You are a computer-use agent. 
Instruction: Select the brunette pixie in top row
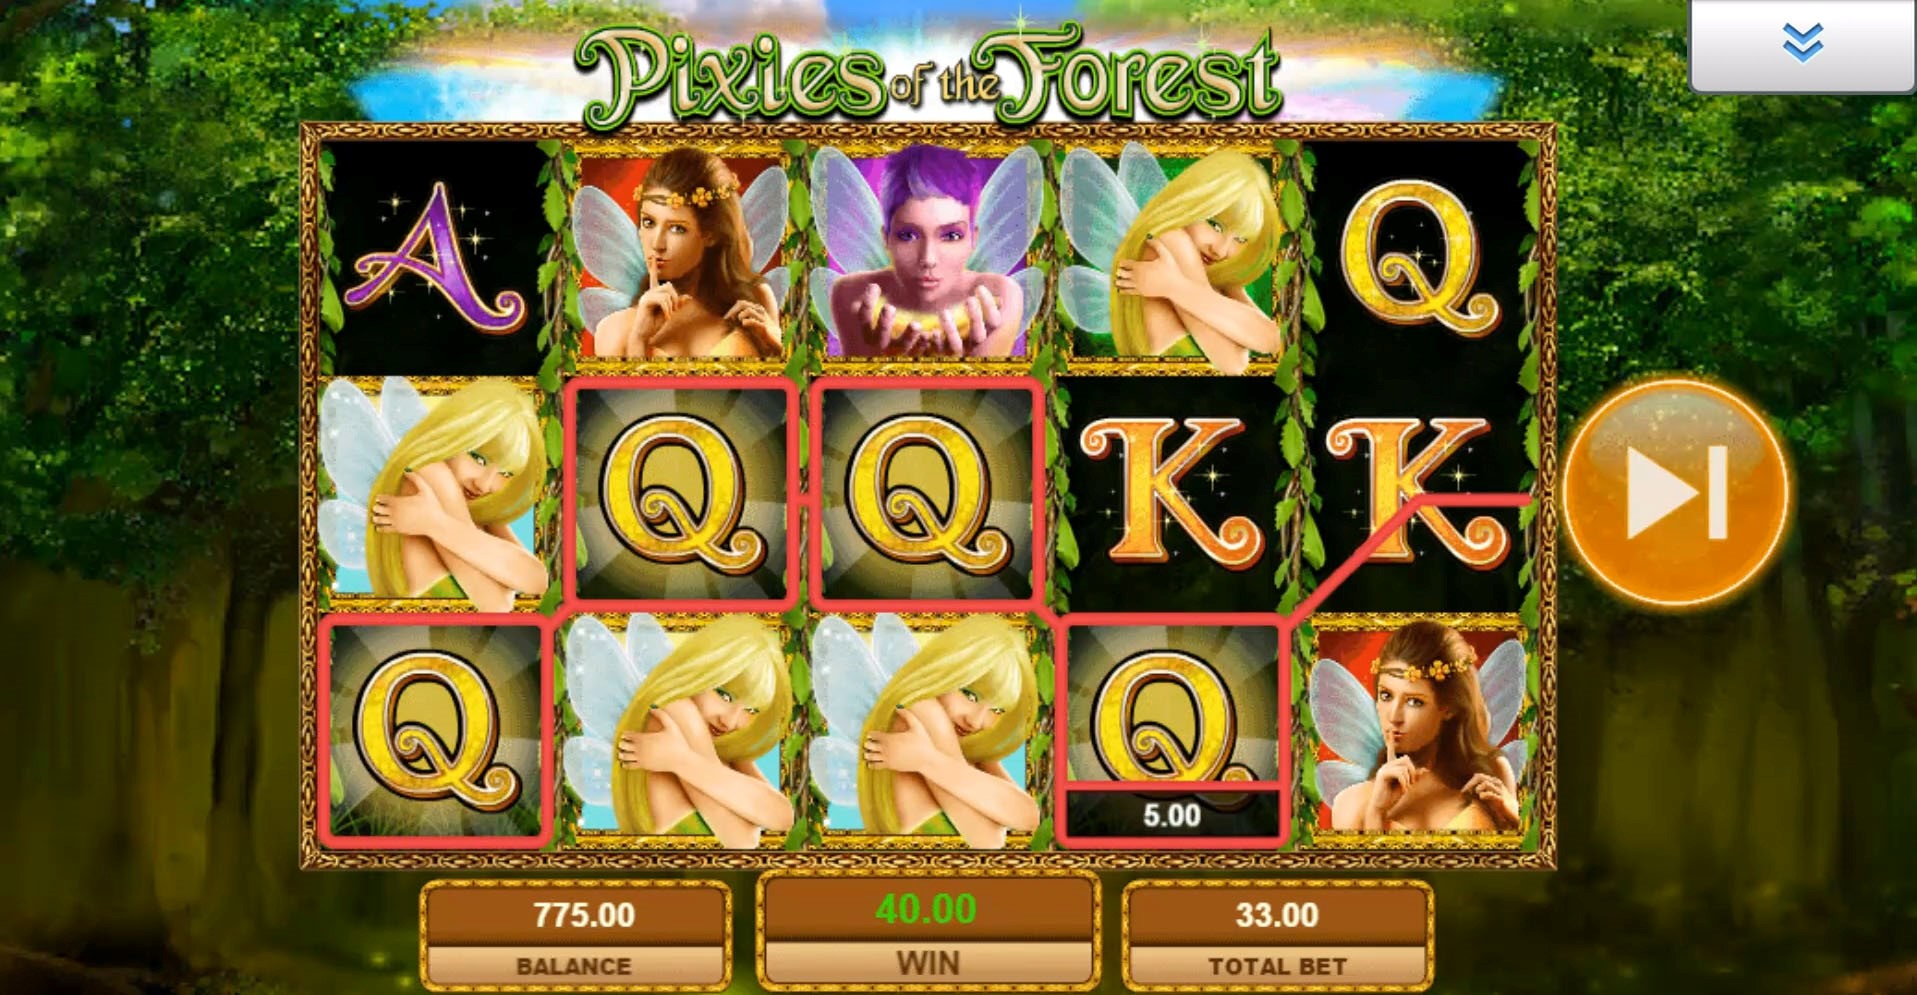click(x=680, y=254)
